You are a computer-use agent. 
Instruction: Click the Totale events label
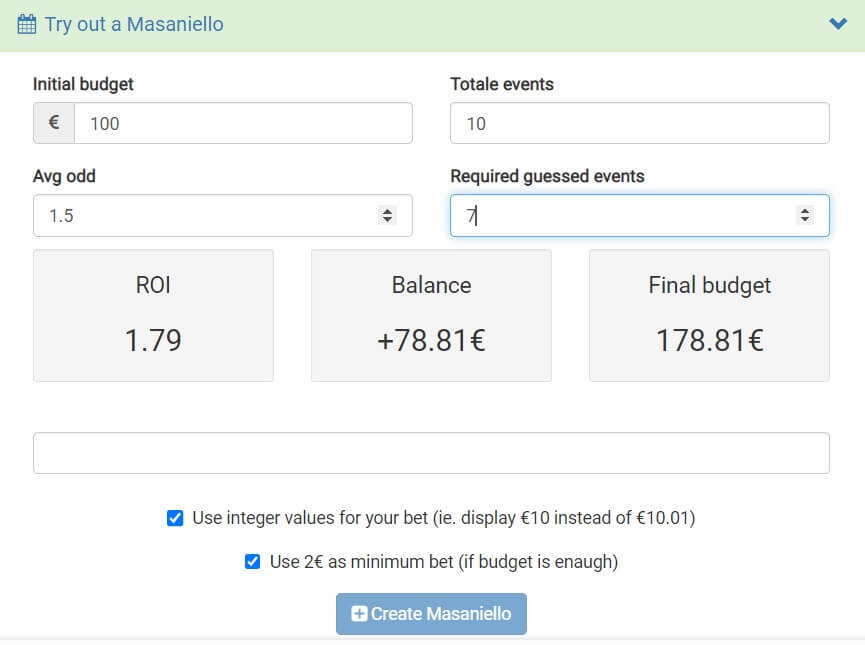click(x=502, y=84)
